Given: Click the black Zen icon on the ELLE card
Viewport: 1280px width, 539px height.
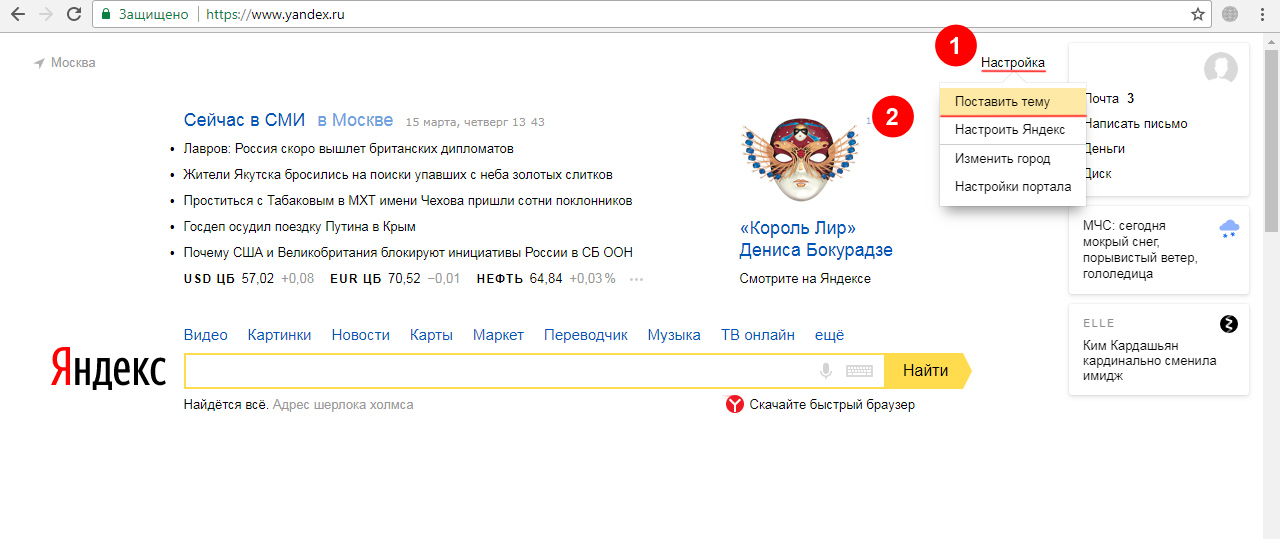Looking at the screenshot, I should click(1229, 324).
